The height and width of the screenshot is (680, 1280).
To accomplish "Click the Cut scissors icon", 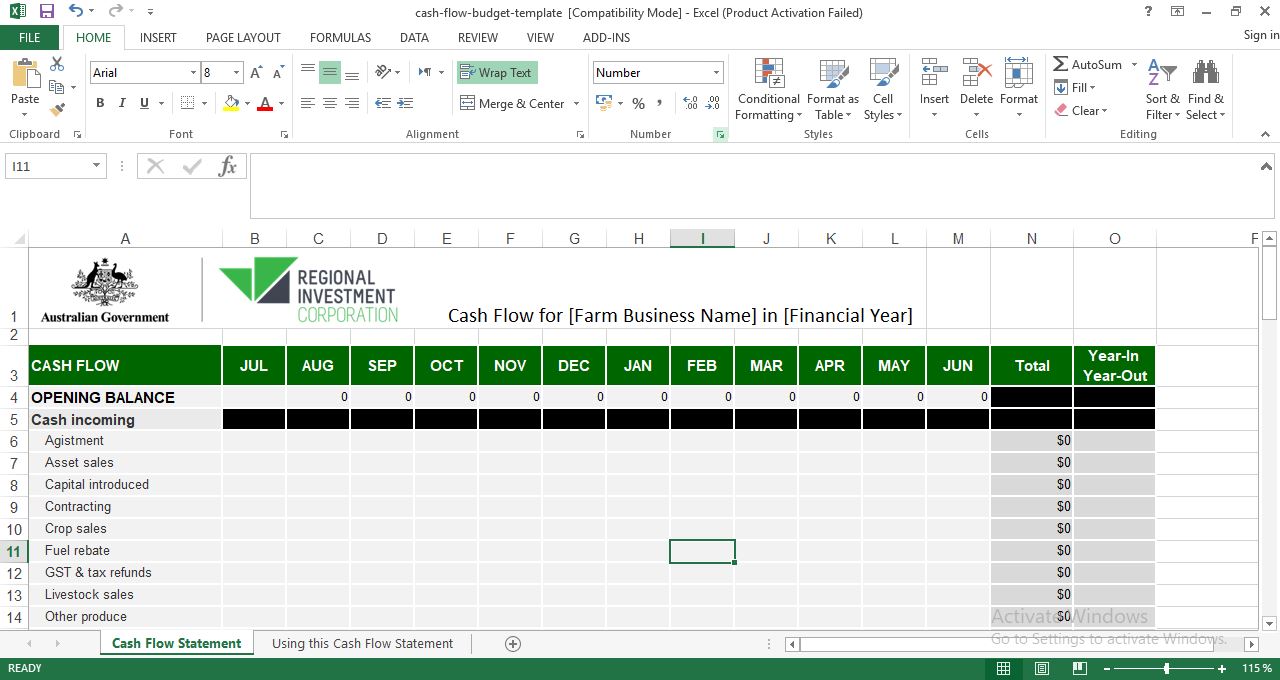I will point(57,64).
